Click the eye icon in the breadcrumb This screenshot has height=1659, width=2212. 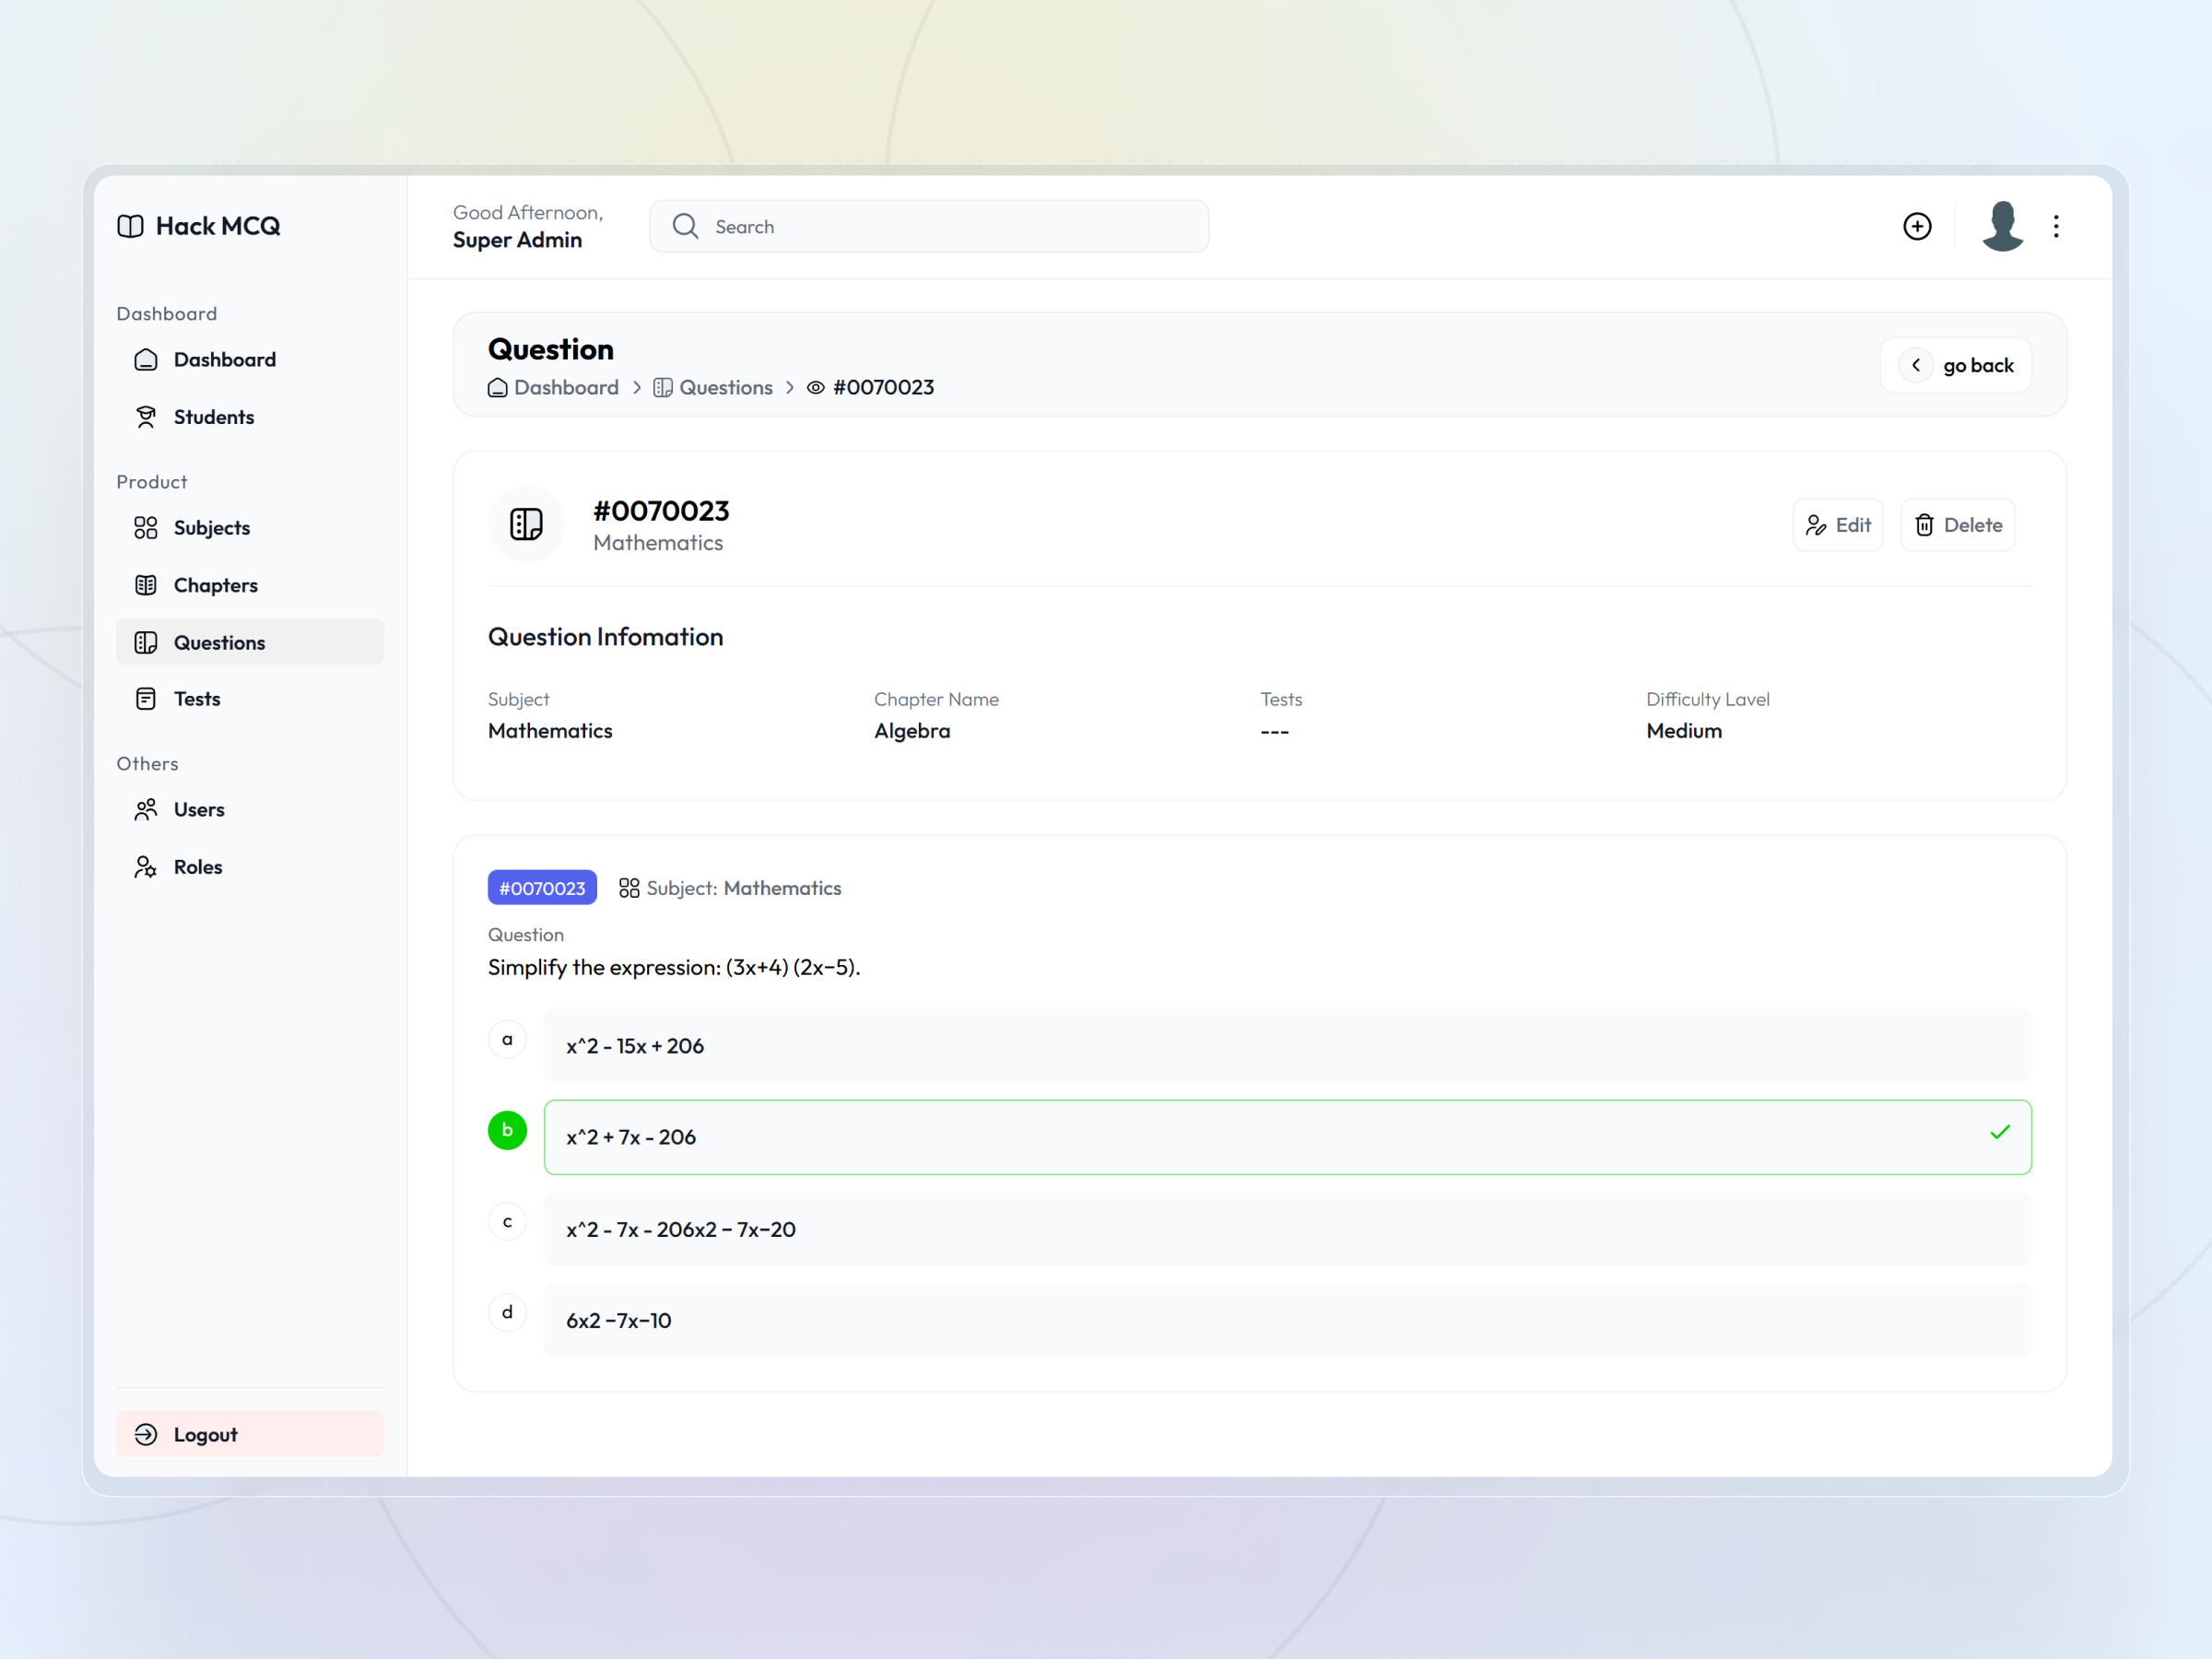point(815,387)
